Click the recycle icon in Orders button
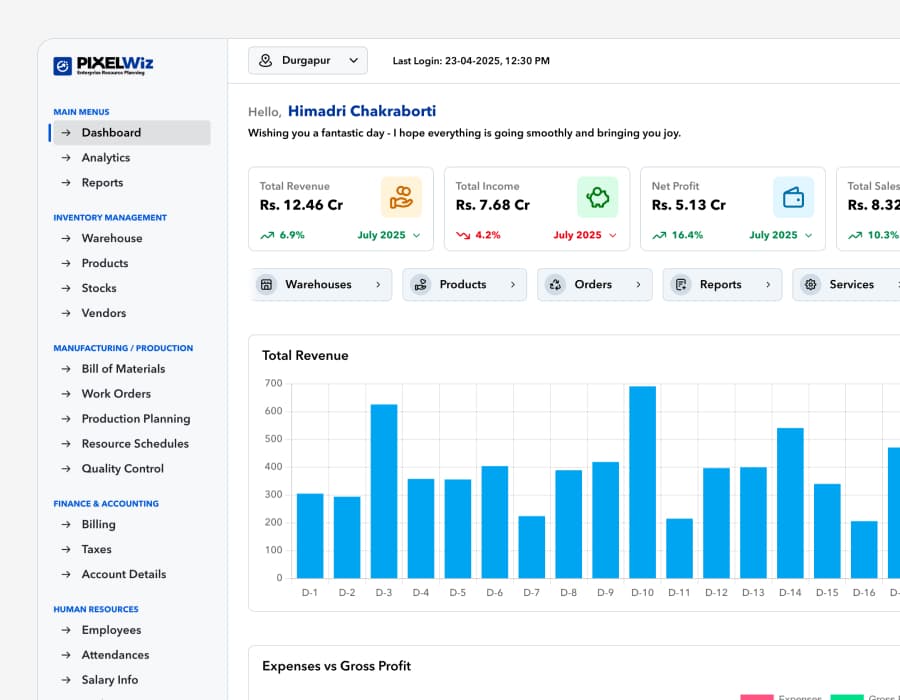The width and height of the screenshot is (900, 700). [x=555, y=285]
